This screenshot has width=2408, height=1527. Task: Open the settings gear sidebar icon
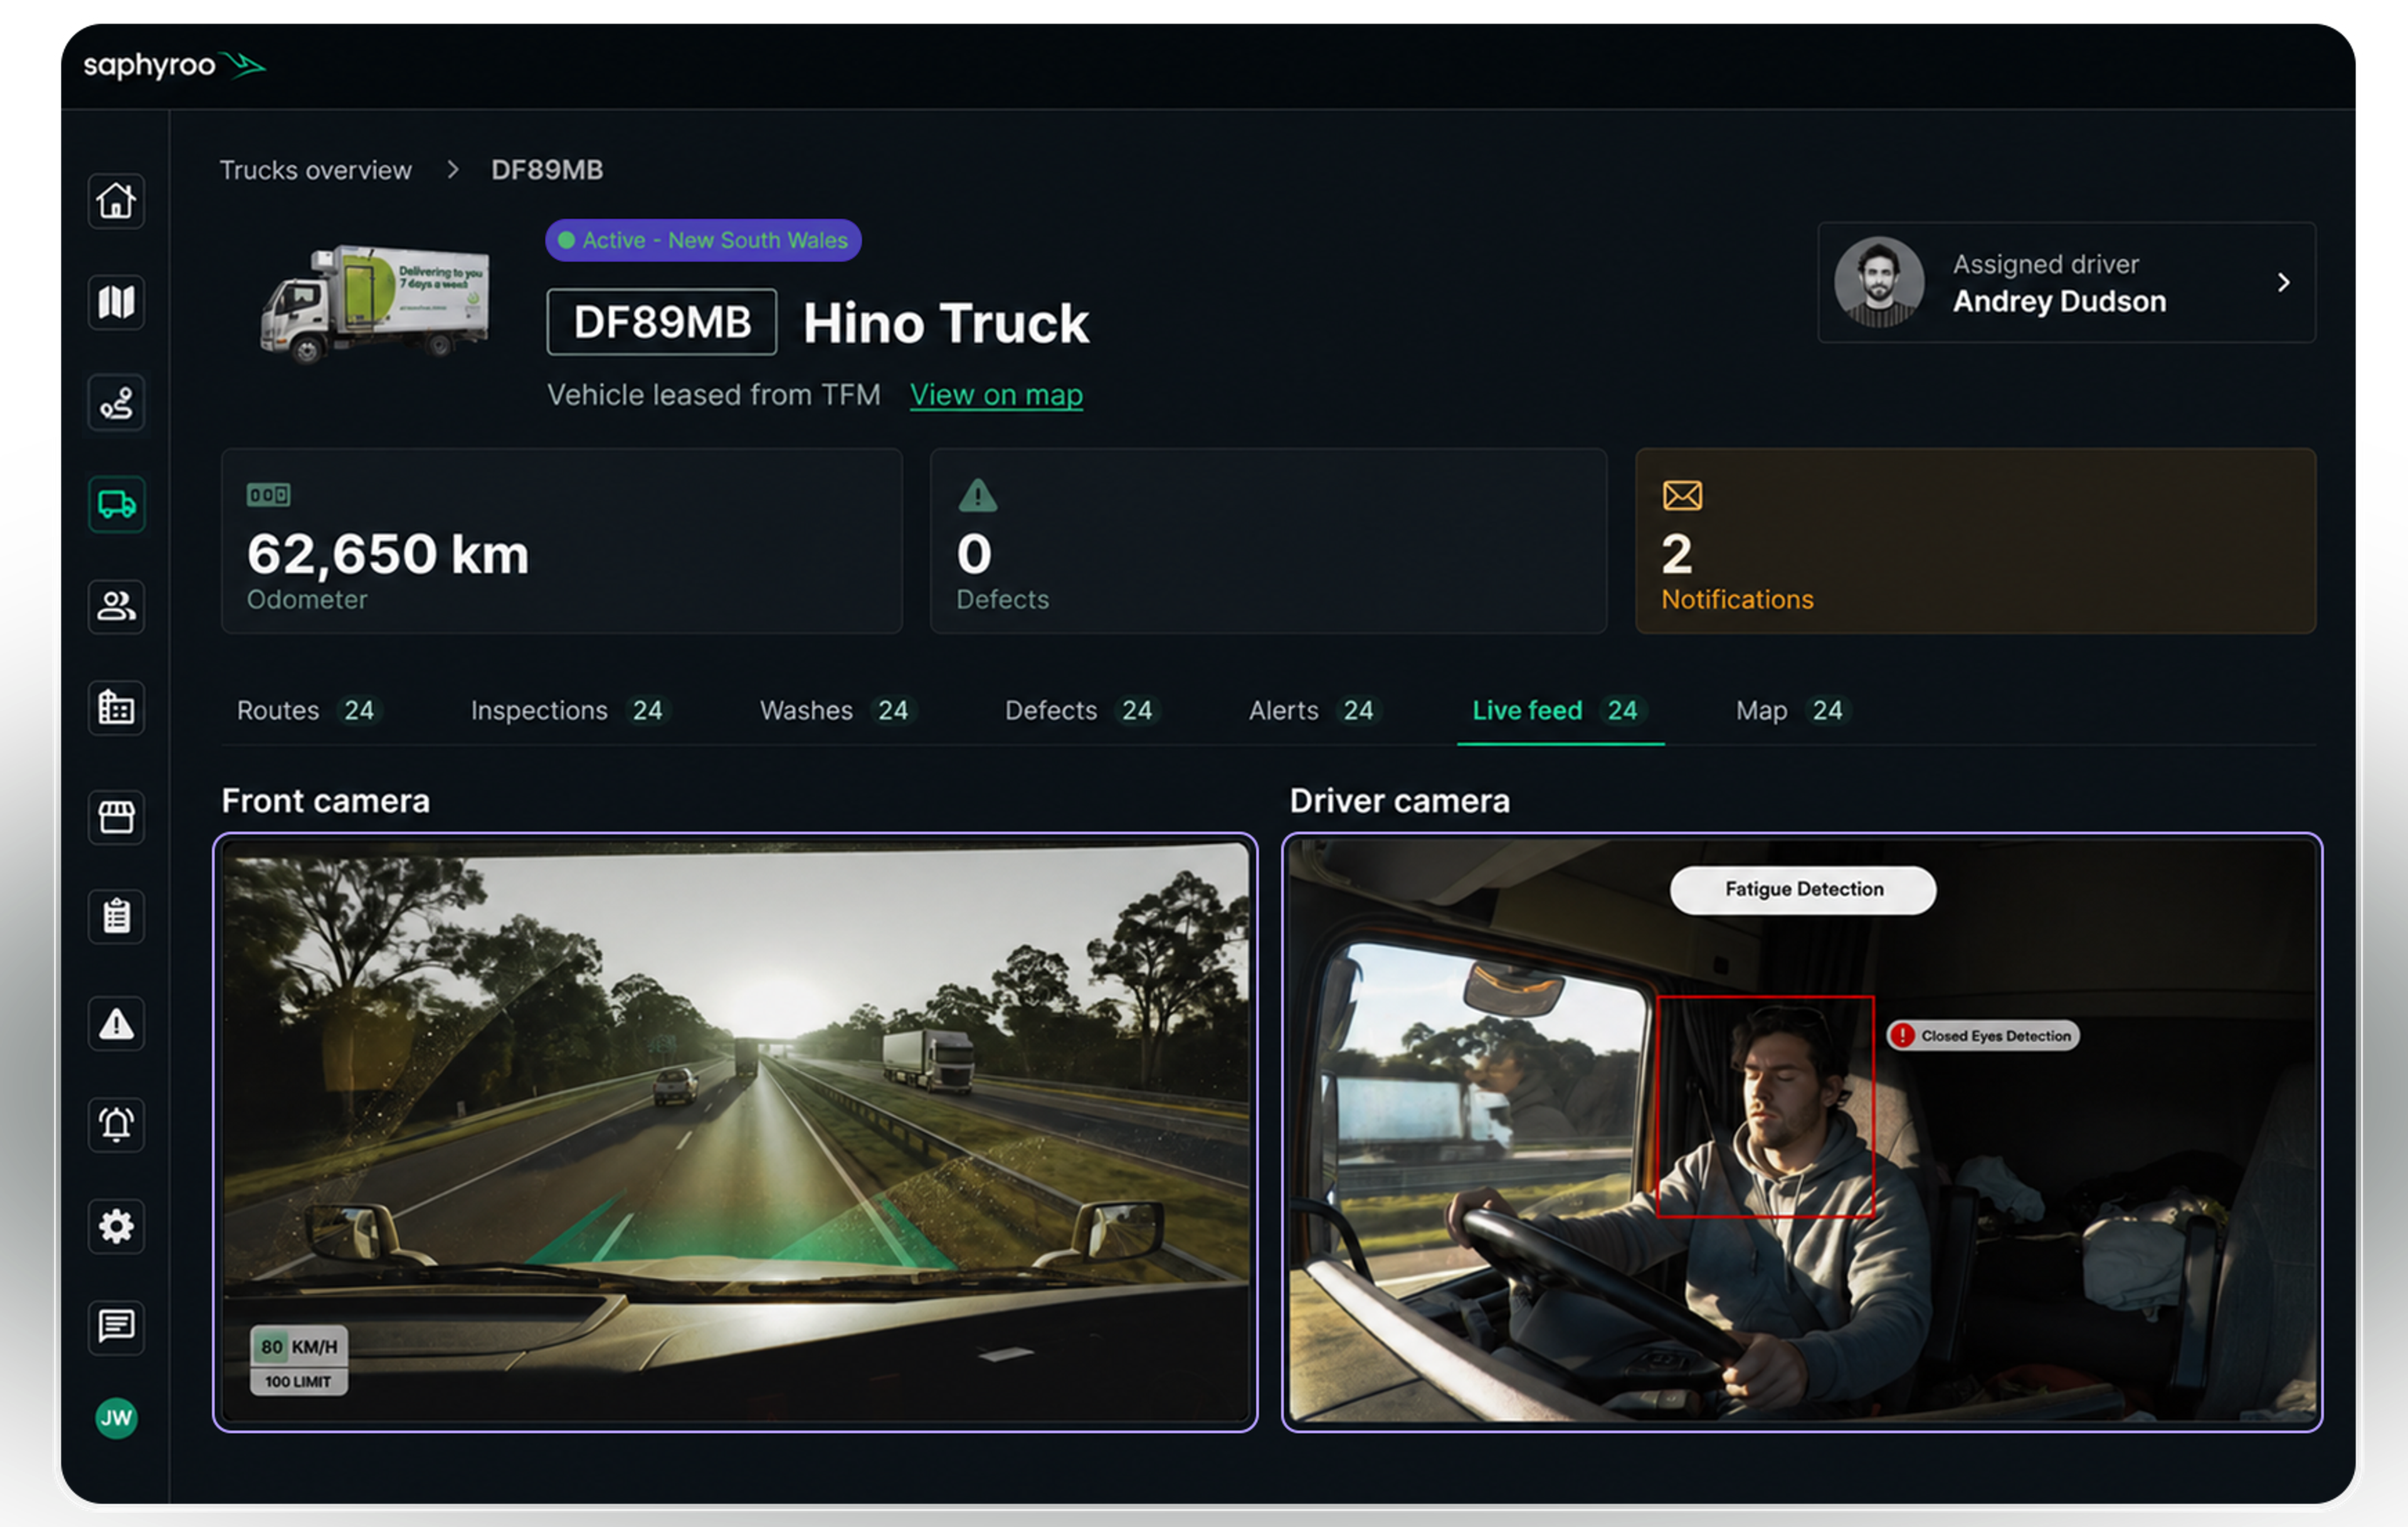[x=116, y=1226]
